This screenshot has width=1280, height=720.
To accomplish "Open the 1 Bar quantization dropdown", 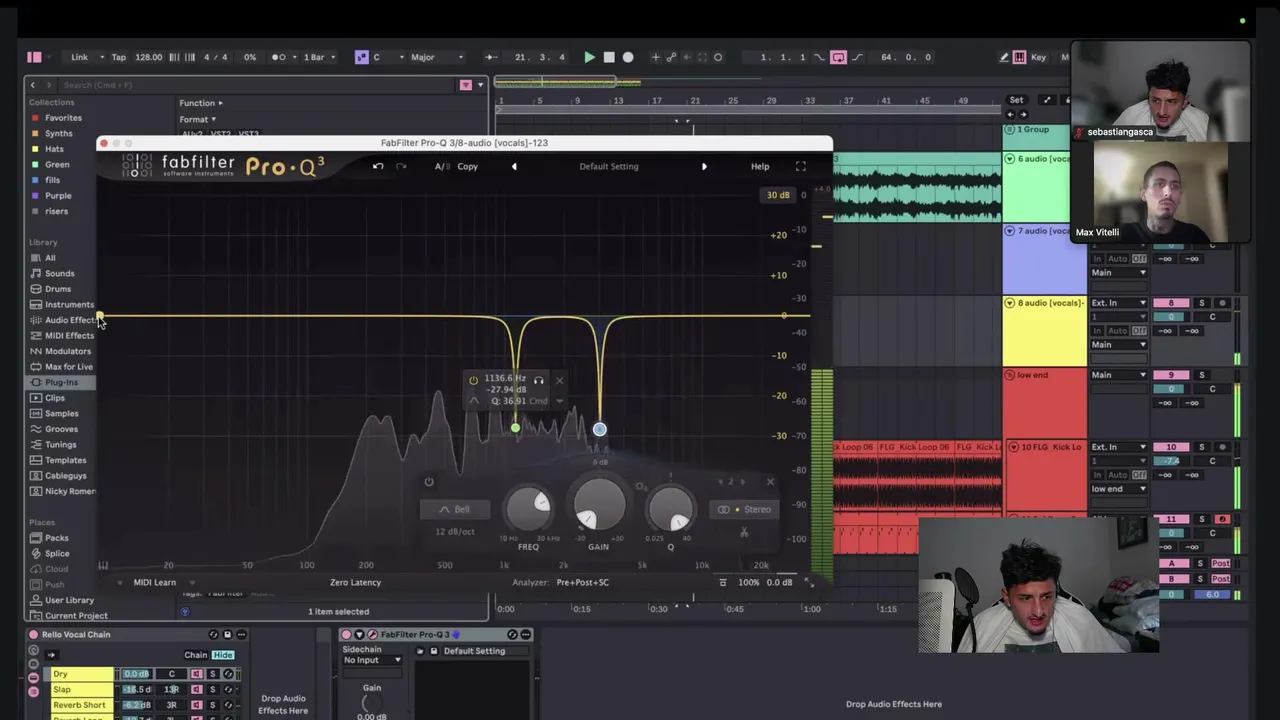I will (x=317, y=57).
